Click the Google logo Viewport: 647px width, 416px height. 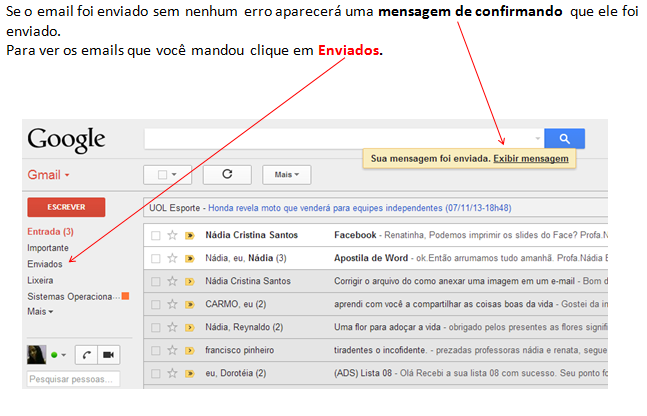(66, 139)
